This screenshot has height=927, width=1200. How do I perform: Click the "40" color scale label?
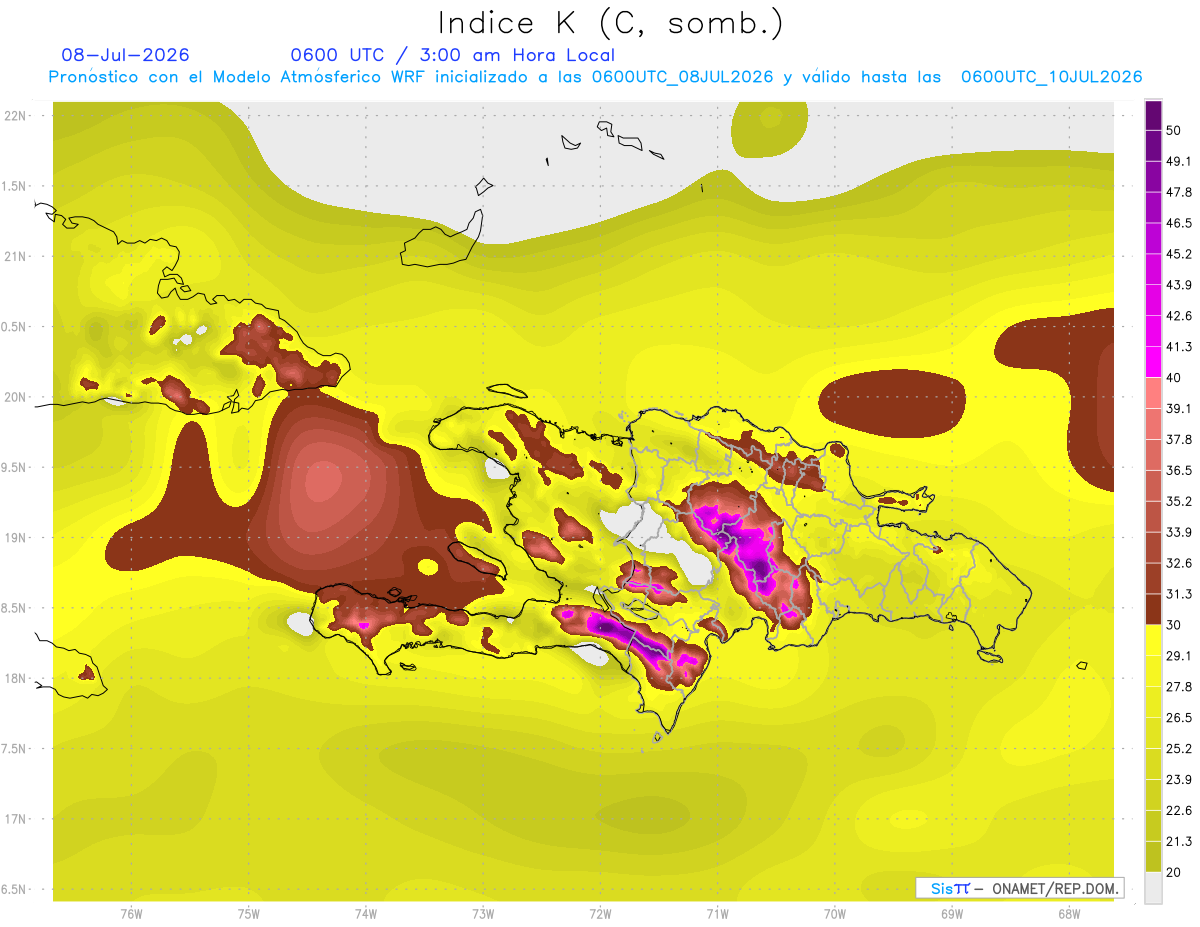click(x=1175, y=377)
